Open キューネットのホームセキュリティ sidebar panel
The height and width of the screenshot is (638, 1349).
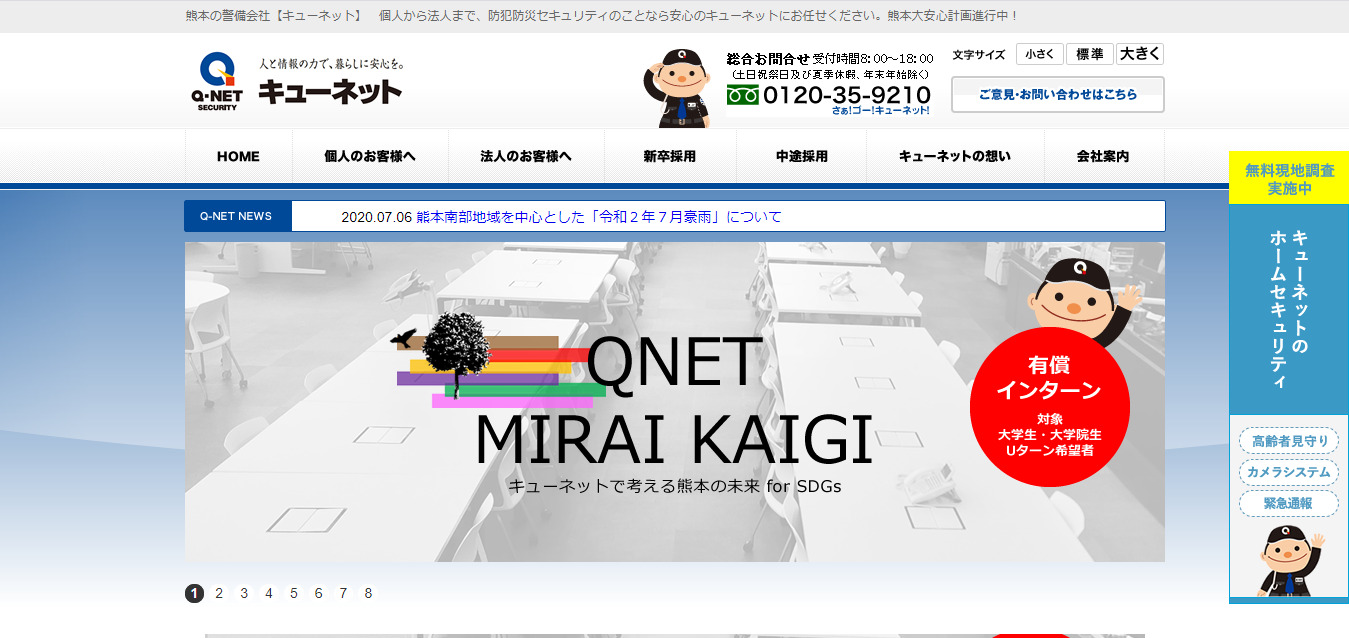1289,309
